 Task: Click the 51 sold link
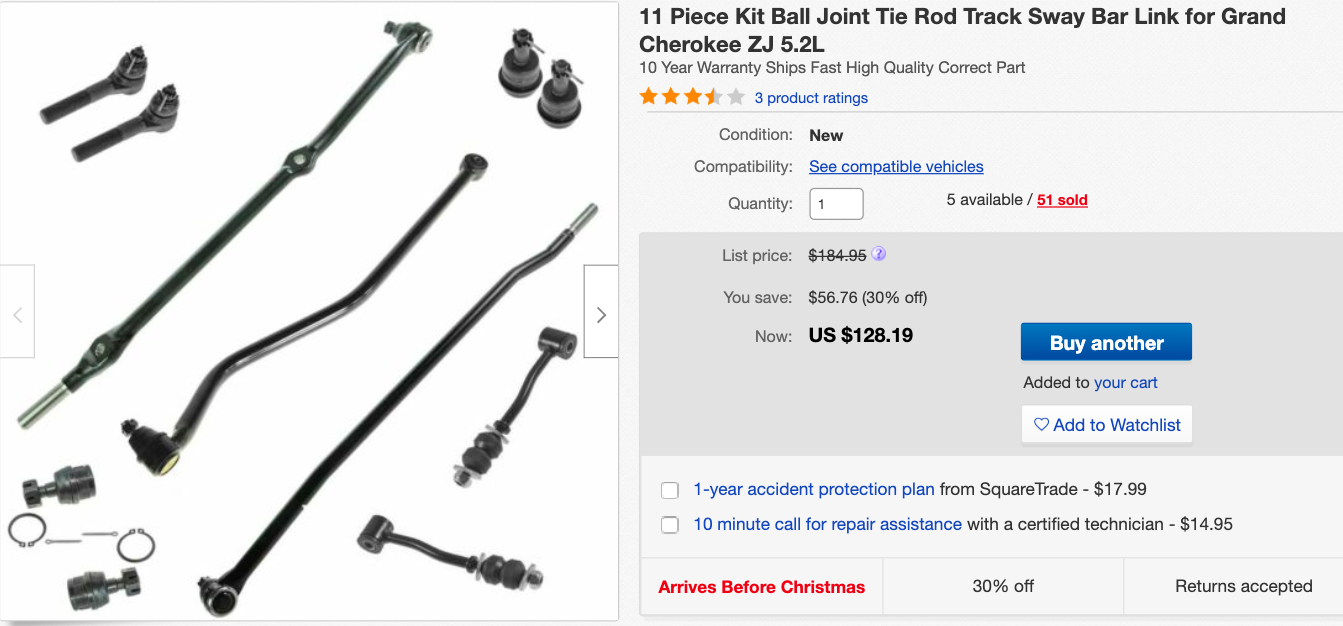[1062, 200]
